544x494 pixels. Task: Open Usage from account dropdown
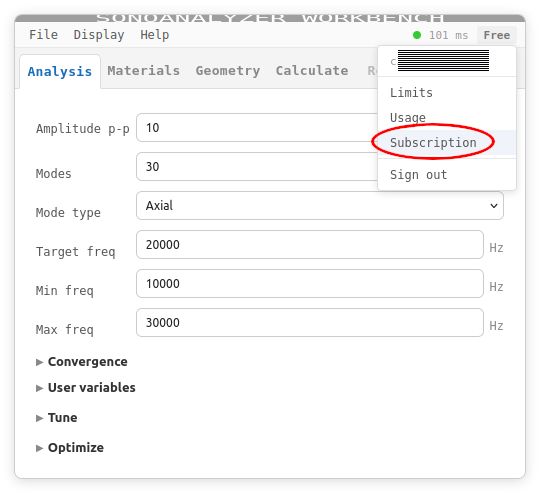(447, 118)
